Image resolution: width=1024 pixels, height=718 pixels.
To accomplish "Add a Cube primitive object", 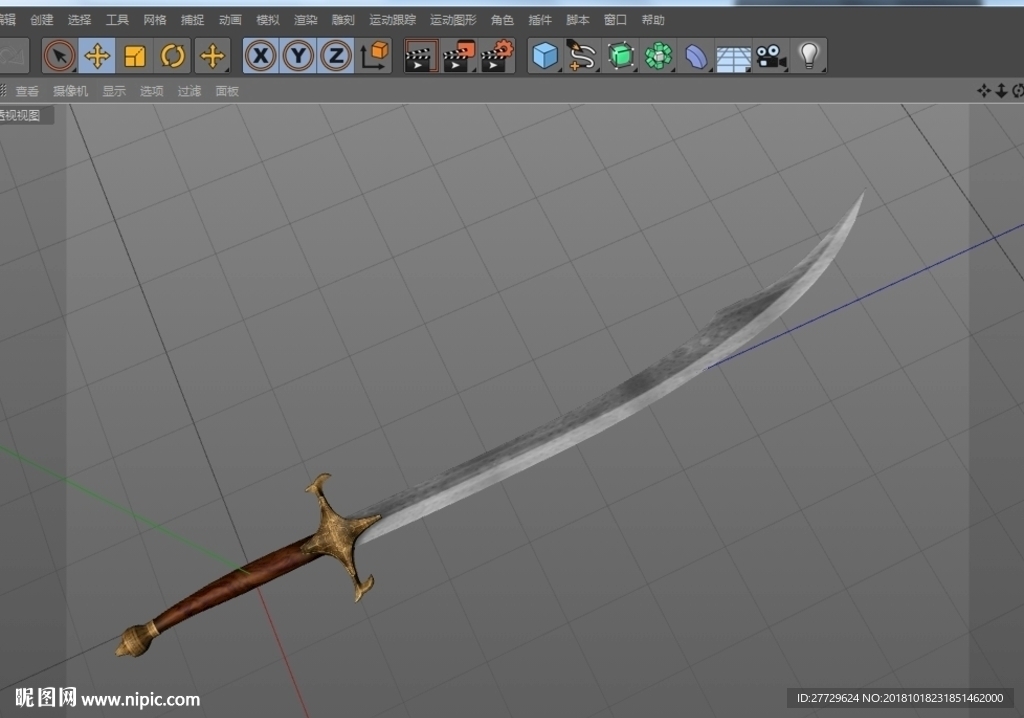I will [545, 56].
